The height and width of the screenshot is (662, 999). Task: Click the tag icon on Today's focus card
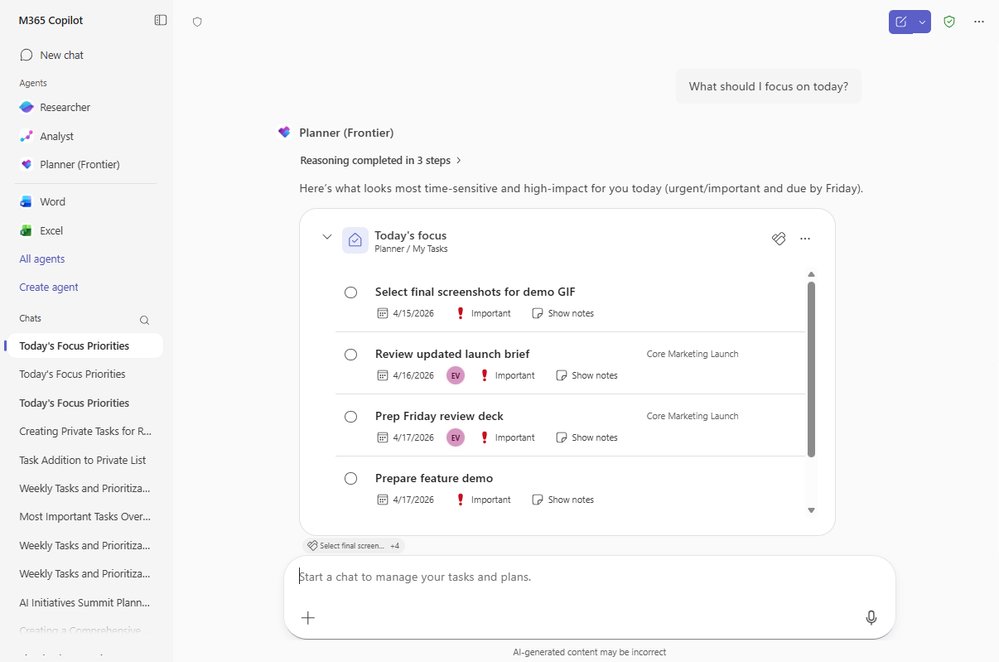779,238
